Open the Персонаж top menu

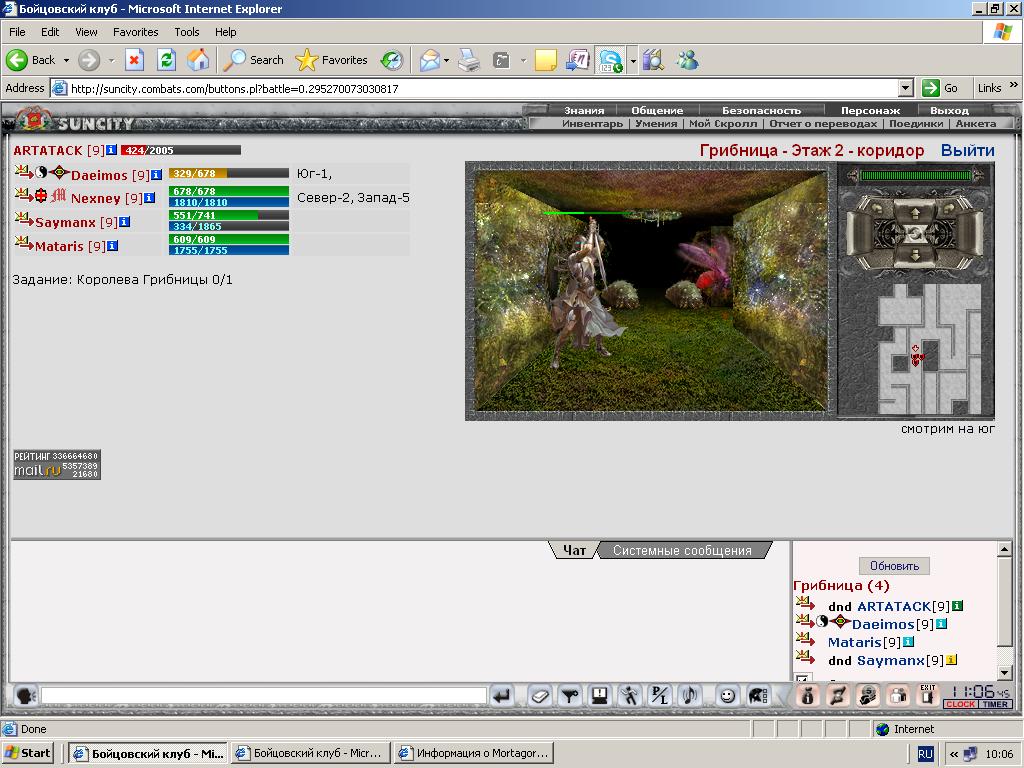[x=870, y=110]
